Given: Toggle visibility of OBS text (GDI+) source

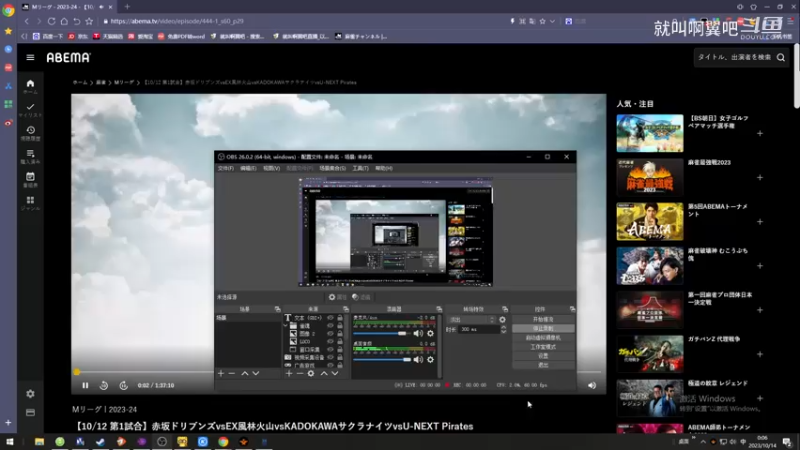Looking at the screenshot, I should 330,318.
